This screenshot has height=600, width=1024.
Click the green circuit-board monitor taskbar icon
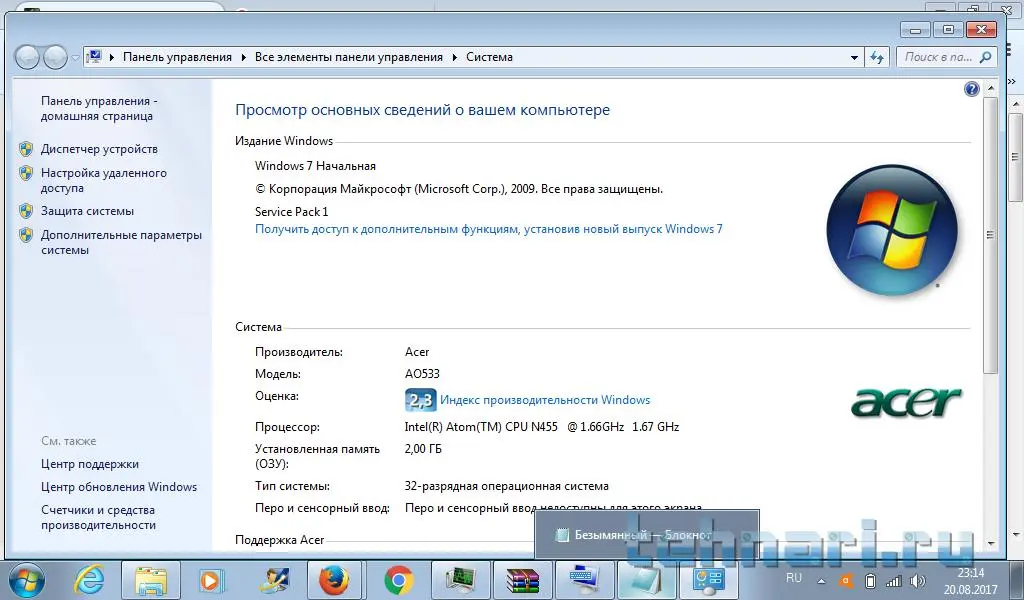pyautogui.click(x=460, y=580)
